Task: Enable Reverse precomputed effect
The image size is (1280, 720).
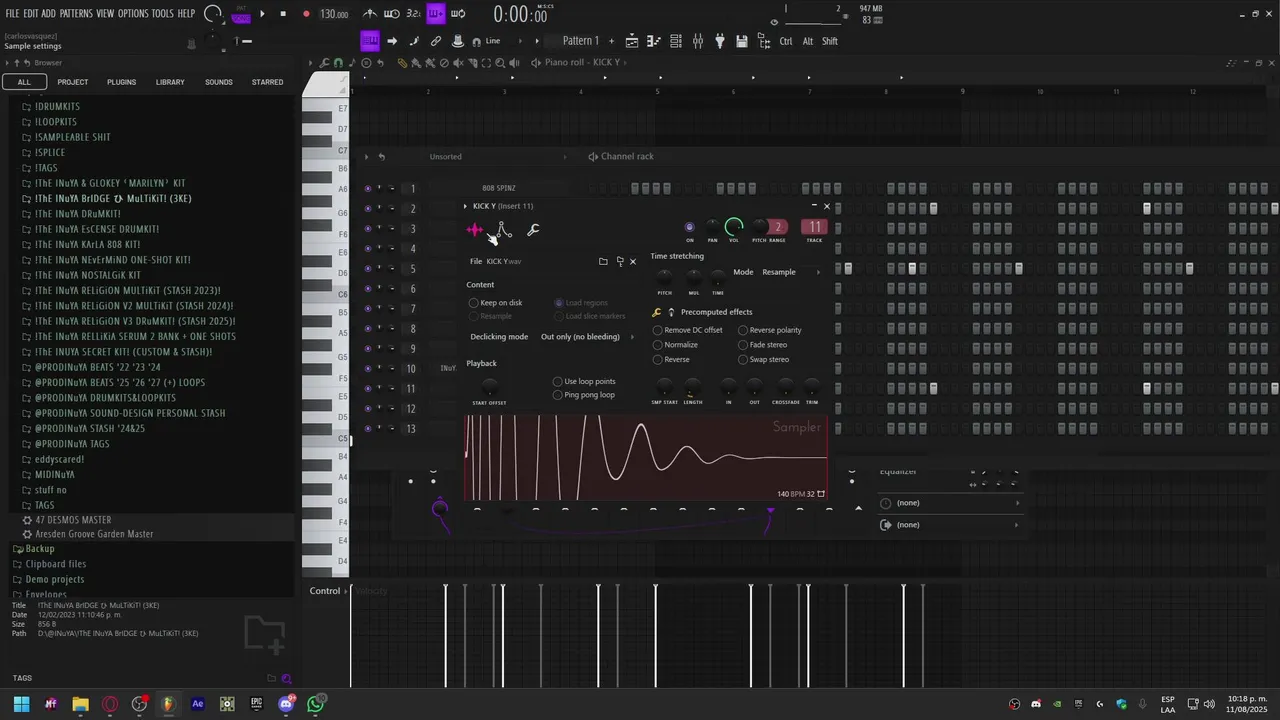Action: point(671,359)
